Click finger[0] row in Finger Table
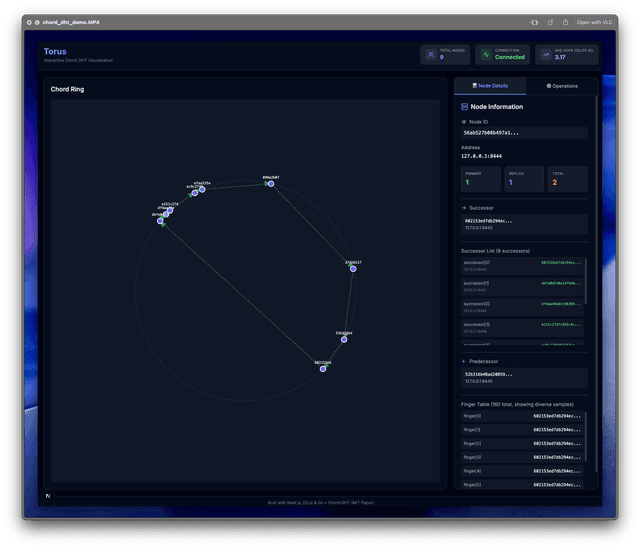The image size is (640, 549). [522, 415]
